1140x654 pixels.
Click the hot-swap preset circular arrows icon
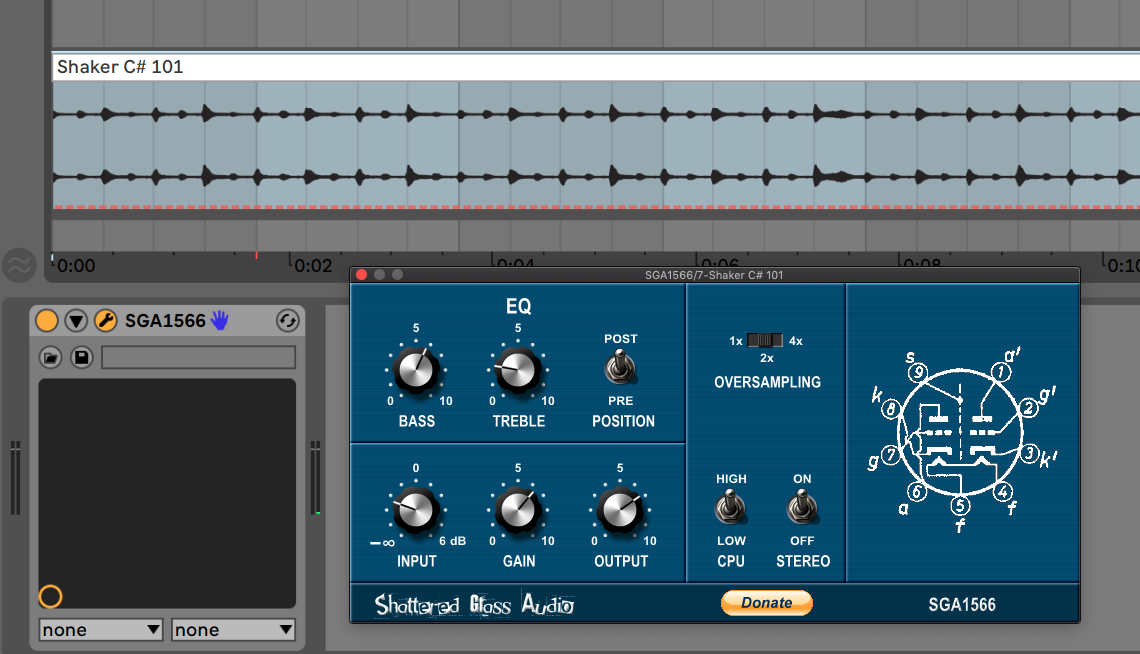click(x=288, y=320)
